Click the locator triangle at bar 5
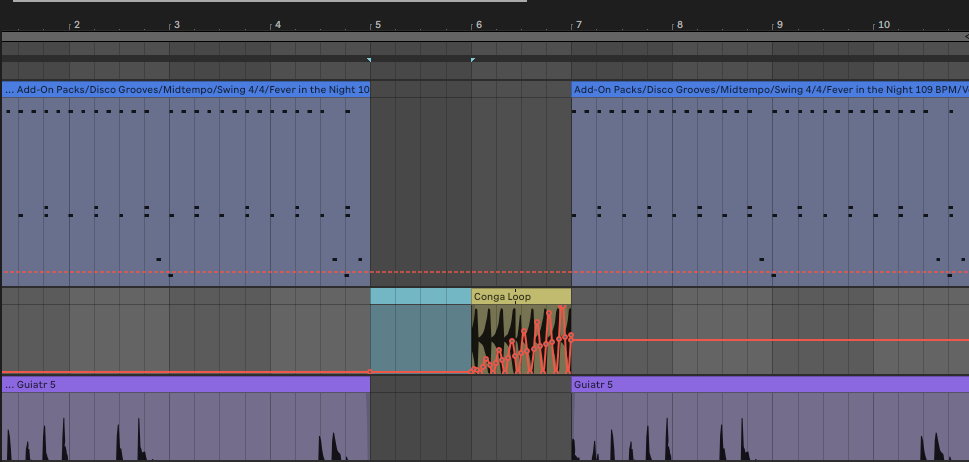Viewport: 969px width, 462px height. click(x=370, y=61)
